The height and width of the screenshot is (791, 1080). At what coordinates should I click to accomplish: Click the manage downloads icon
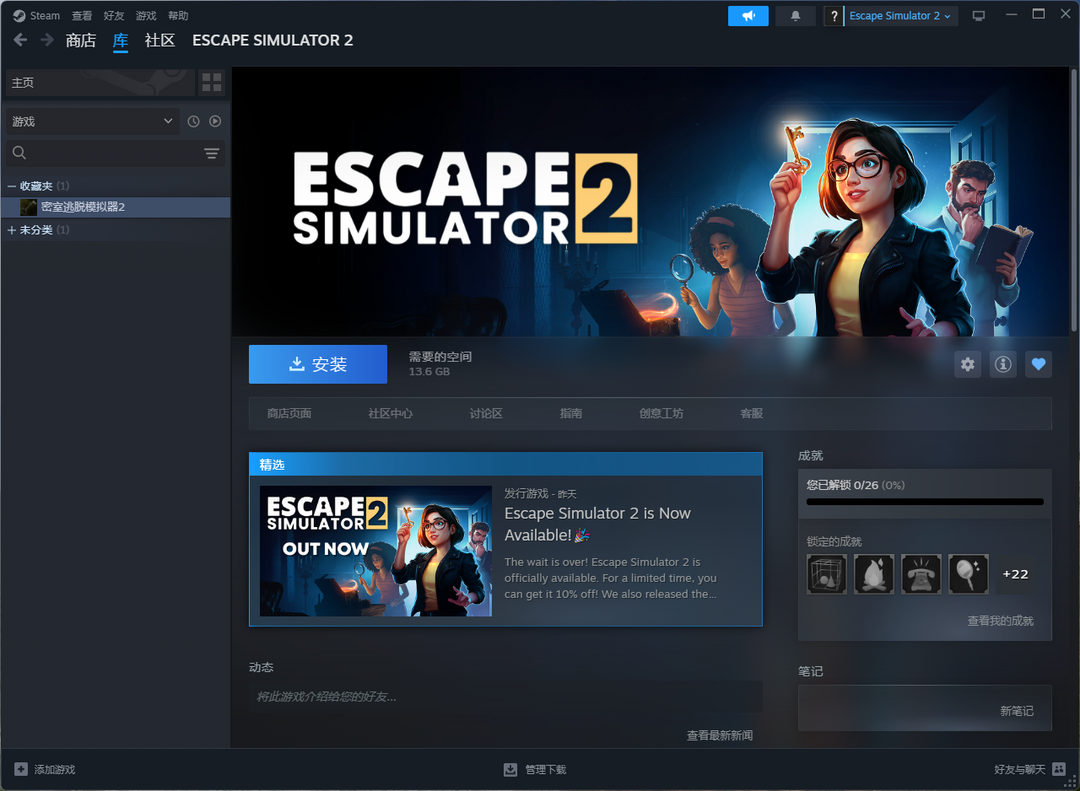[x=510, y=769]
